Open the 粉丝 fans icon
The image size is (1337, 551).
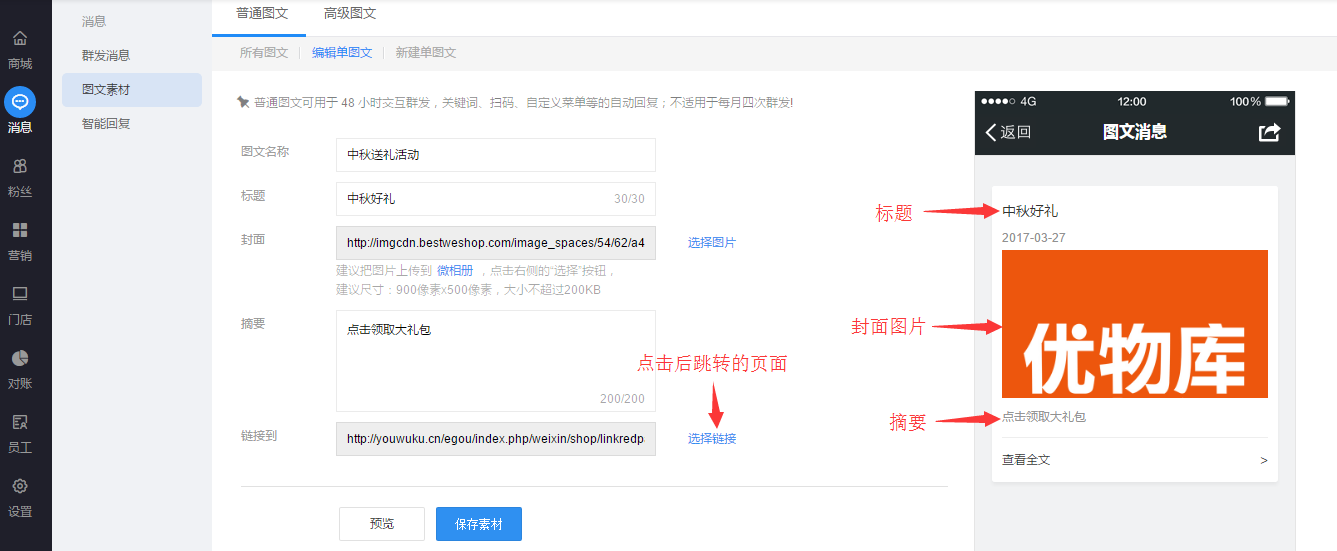tap(20, 166)
